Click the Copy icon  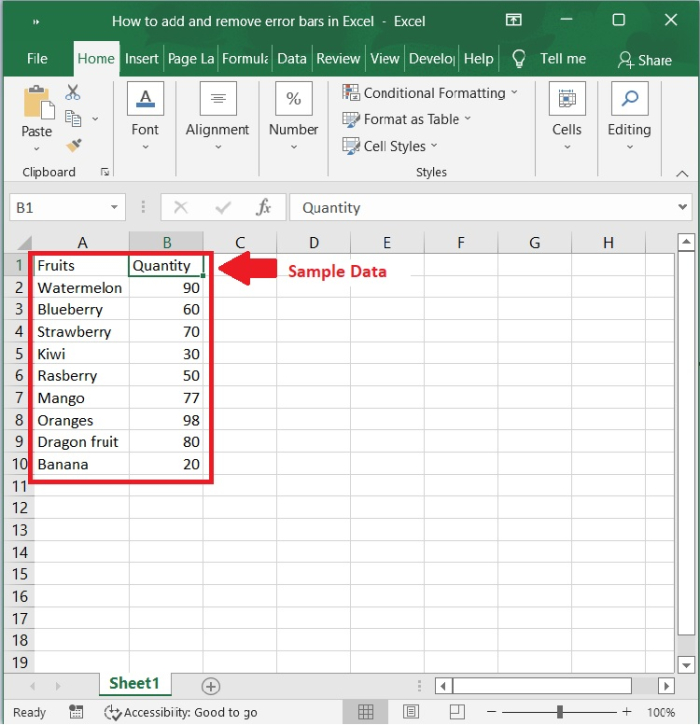click(73, 118)
